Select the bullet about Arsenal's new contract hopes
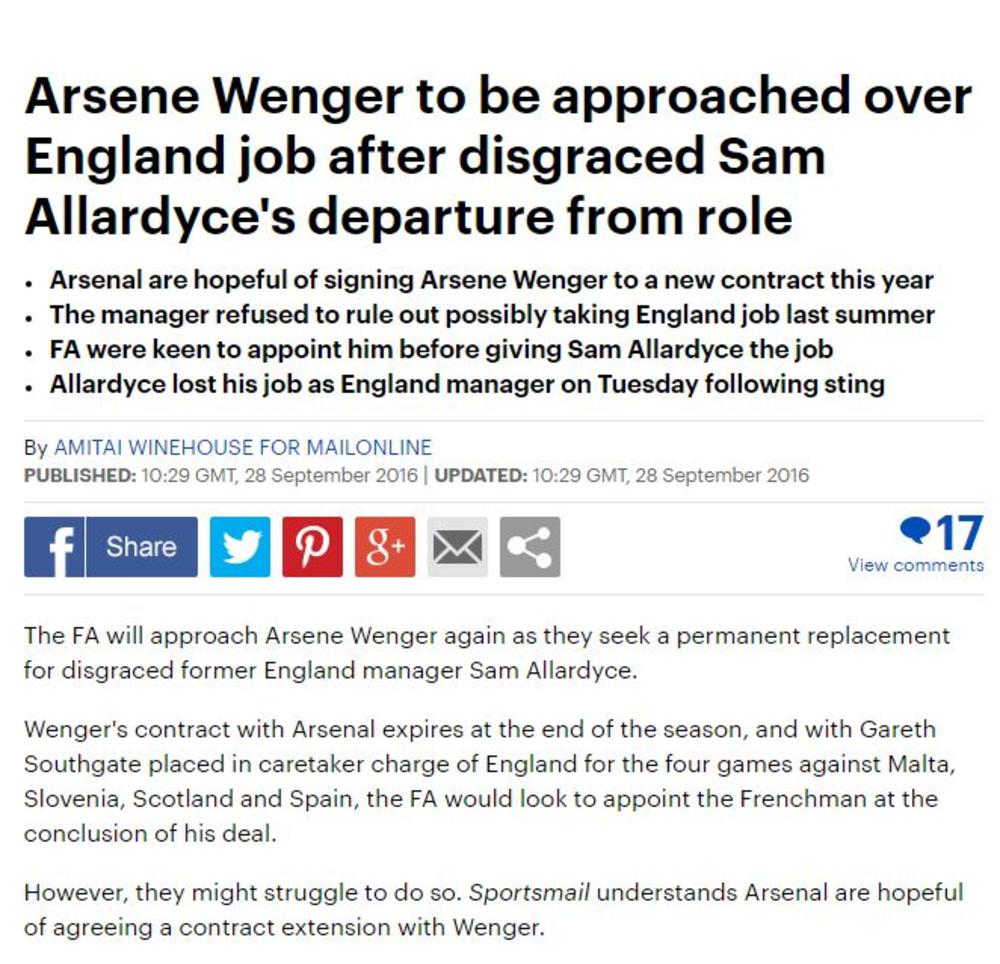Viewport: 1000px width, 964px height. point(491,280)
